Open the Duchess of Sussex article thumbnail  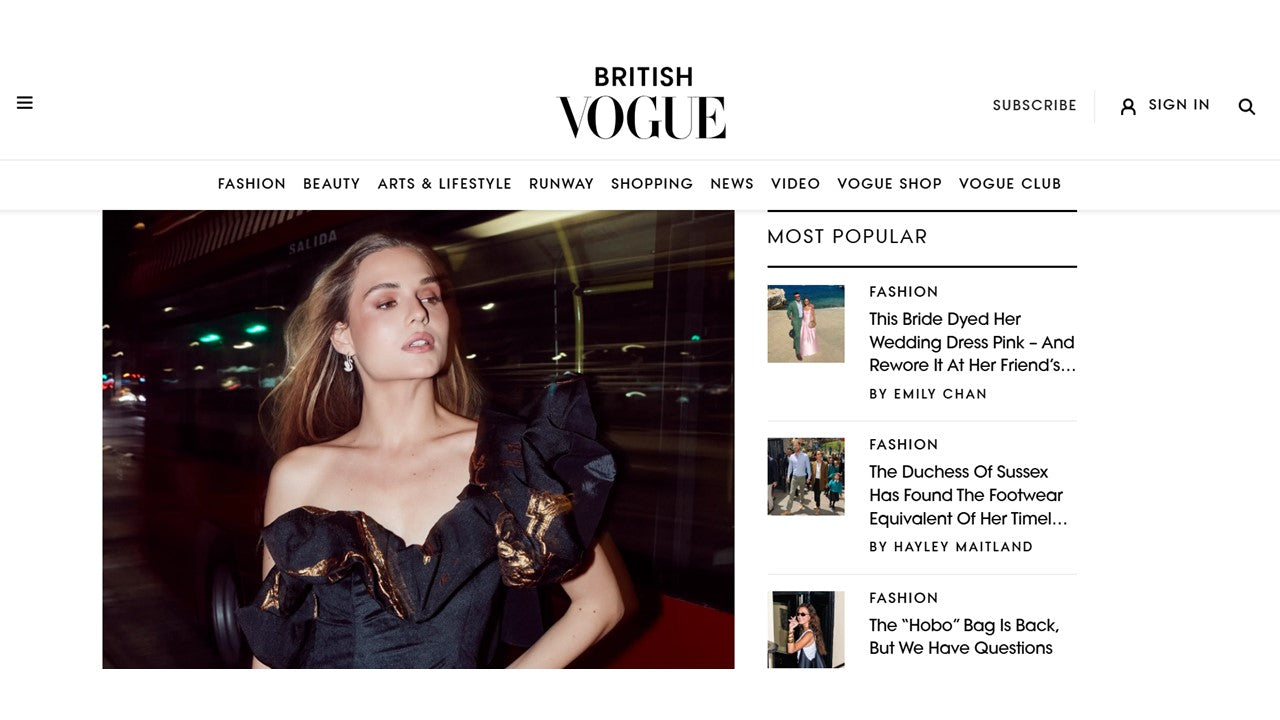pyautogui.click(x=806, y=477)
